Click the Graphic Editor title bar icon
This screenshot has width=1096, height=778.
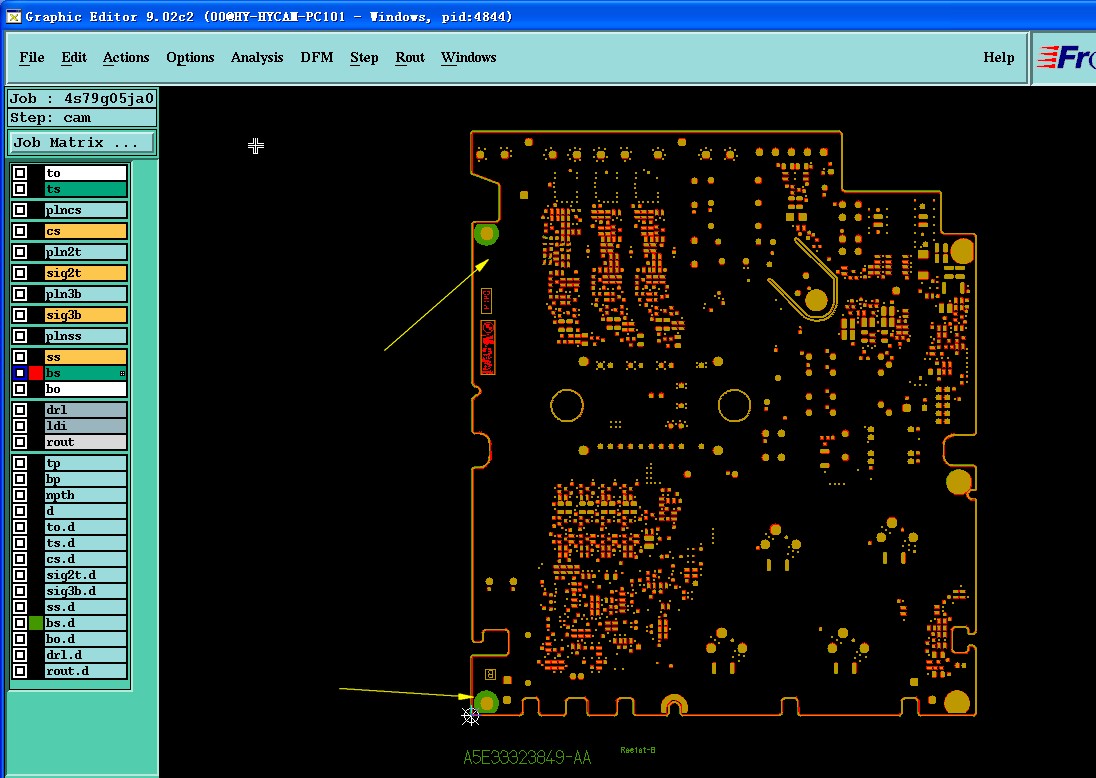click(13, 16)
